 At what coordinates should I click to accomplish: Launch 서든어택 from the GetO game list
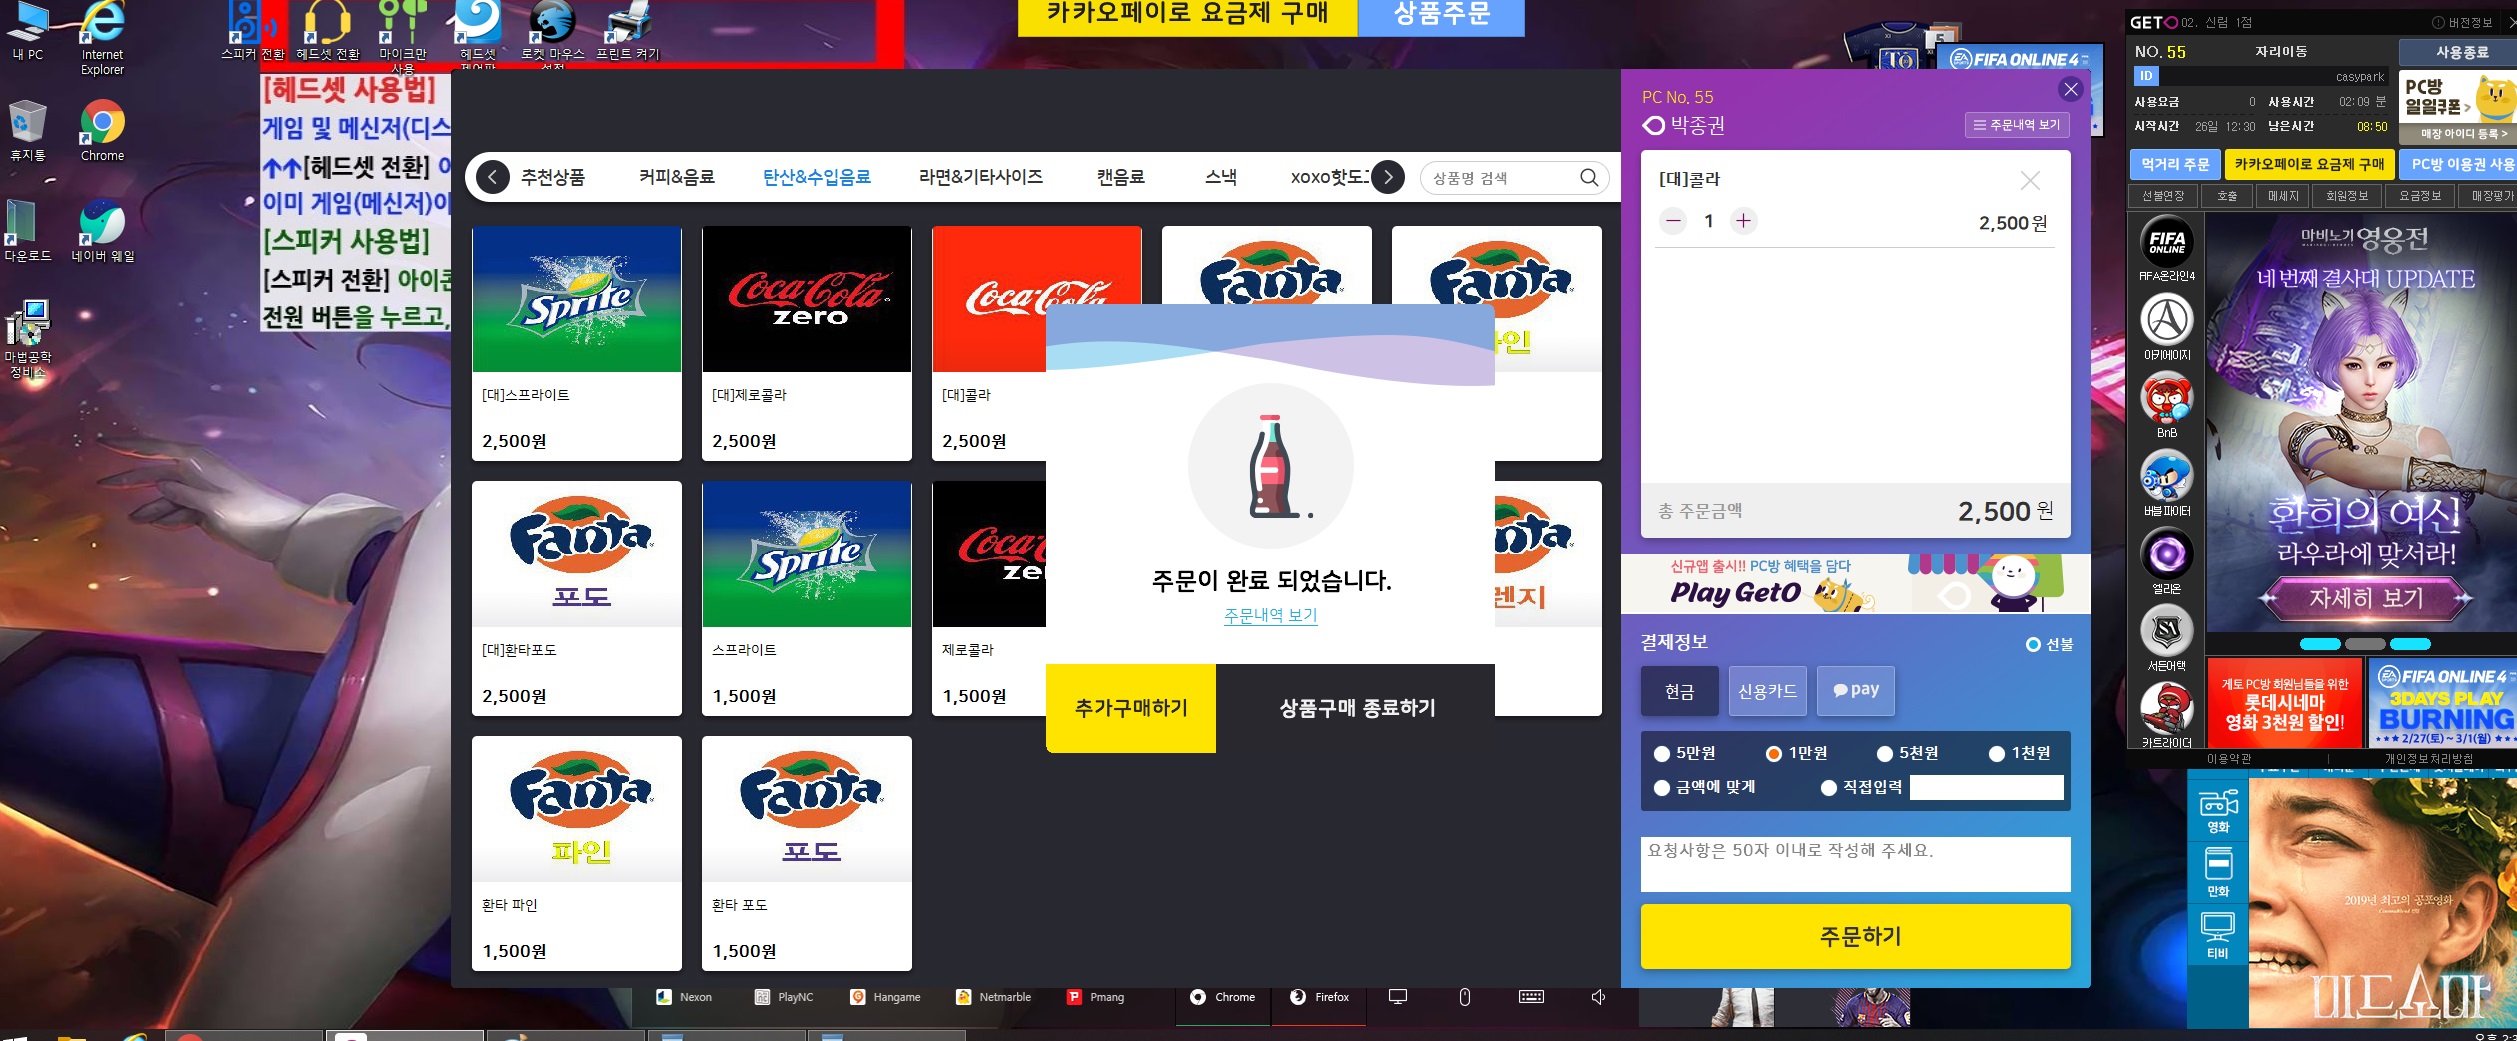click(x=2166, y=639)
